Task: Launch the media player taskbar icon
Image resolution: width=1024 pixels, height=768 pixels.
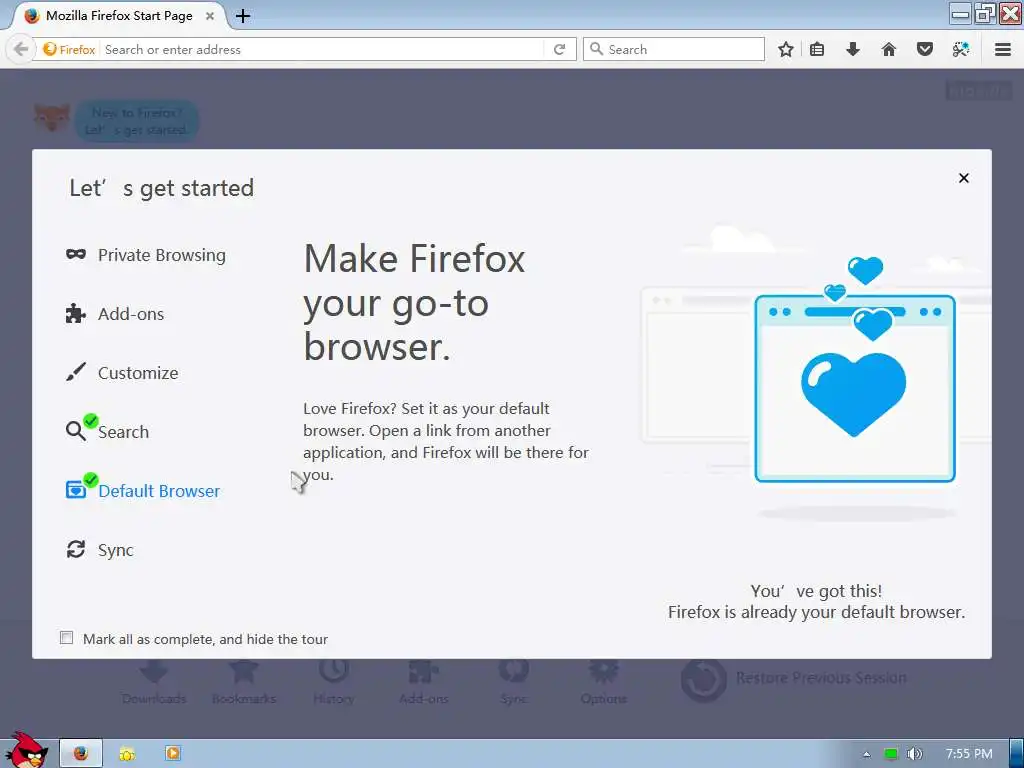Action: [172, 753]
